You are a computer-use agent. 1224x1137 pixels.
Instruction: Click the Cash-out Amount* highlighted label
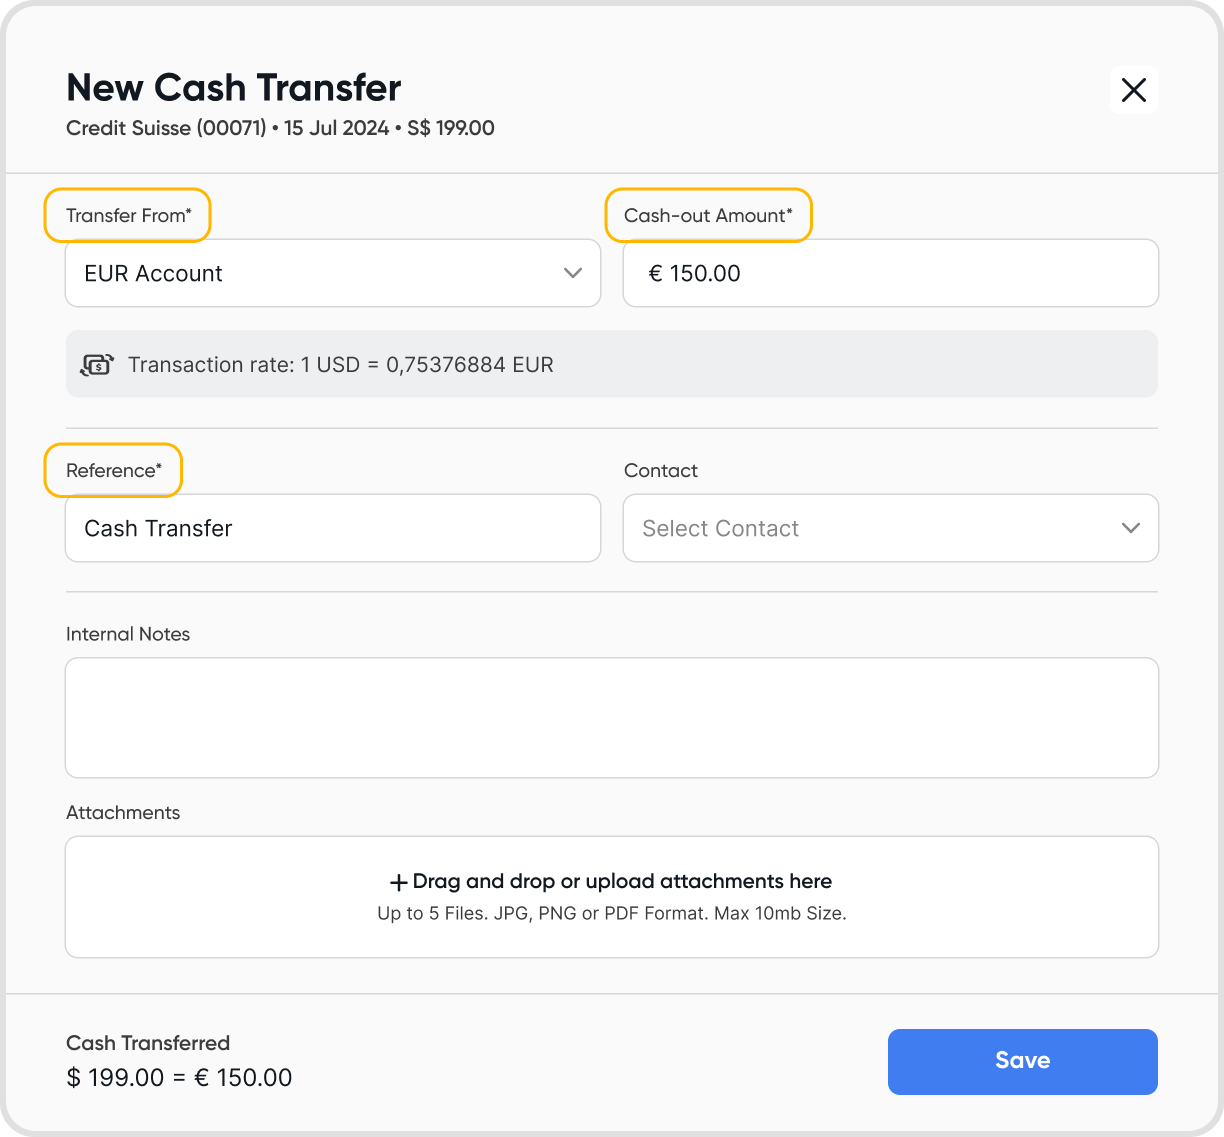click(708, 215)
